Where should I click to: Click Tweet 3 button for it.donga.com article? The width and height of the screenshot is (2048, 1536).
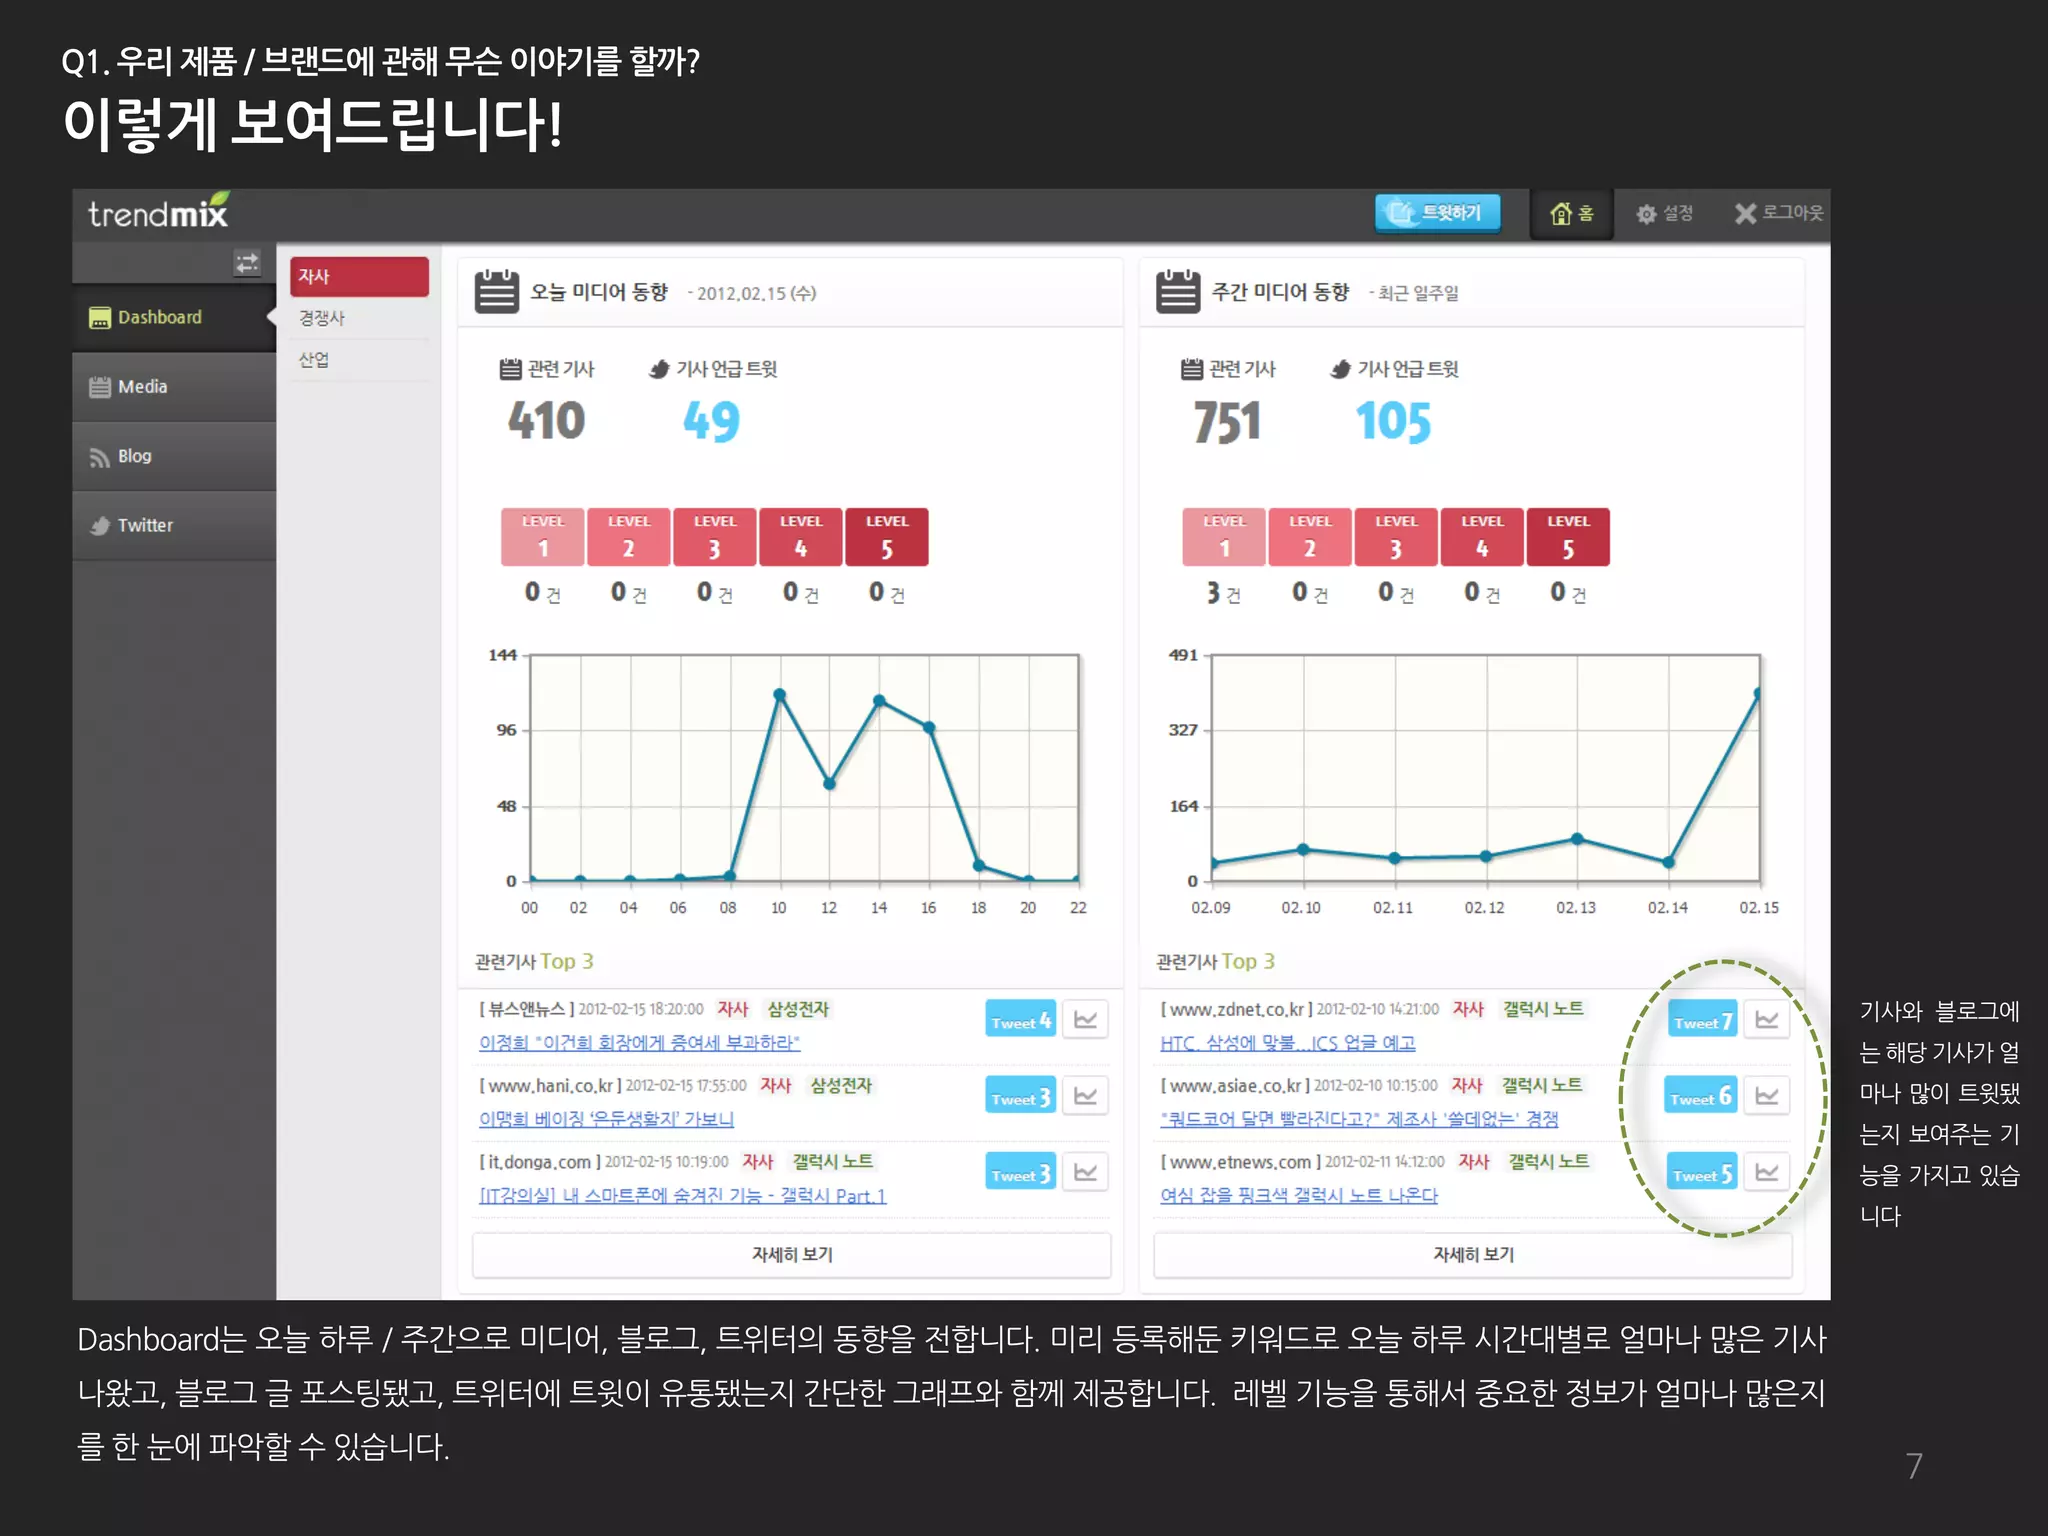tap(1020, 1172)
